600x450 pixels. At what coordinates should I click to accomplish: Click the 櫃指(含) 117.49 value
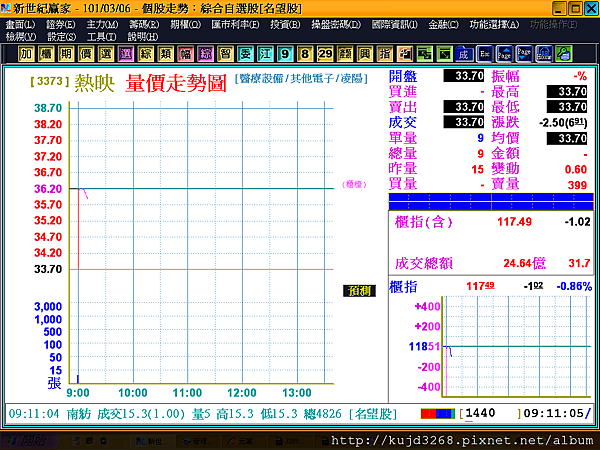point(514,222)
